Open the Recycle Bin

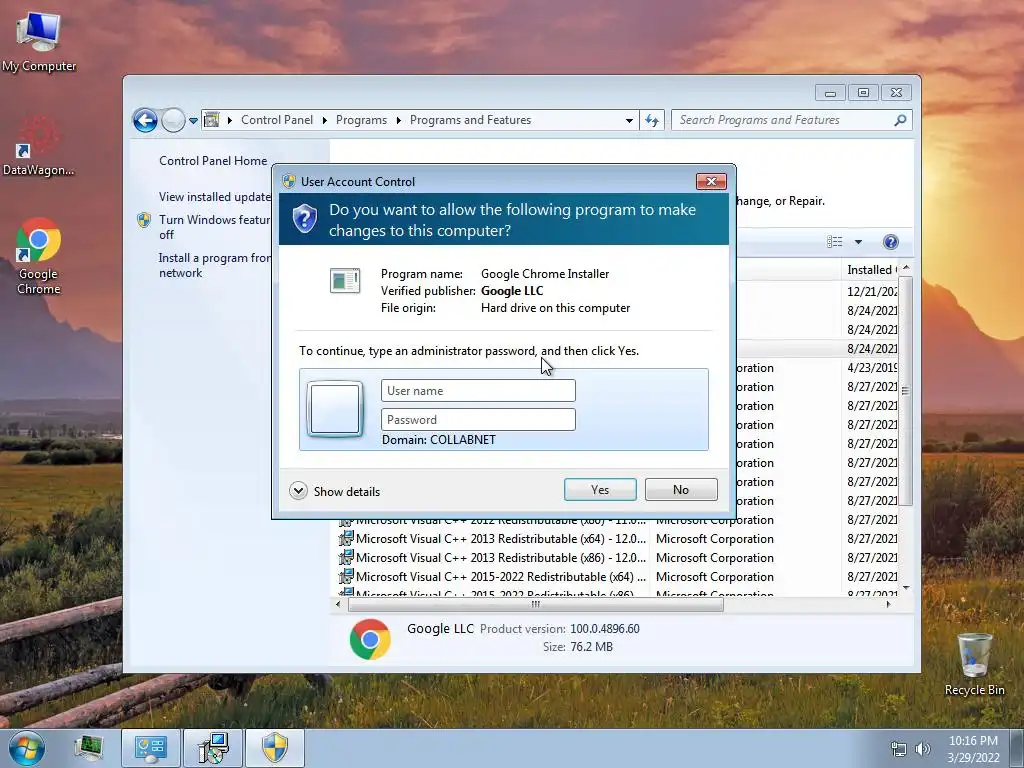pos(974,664)
